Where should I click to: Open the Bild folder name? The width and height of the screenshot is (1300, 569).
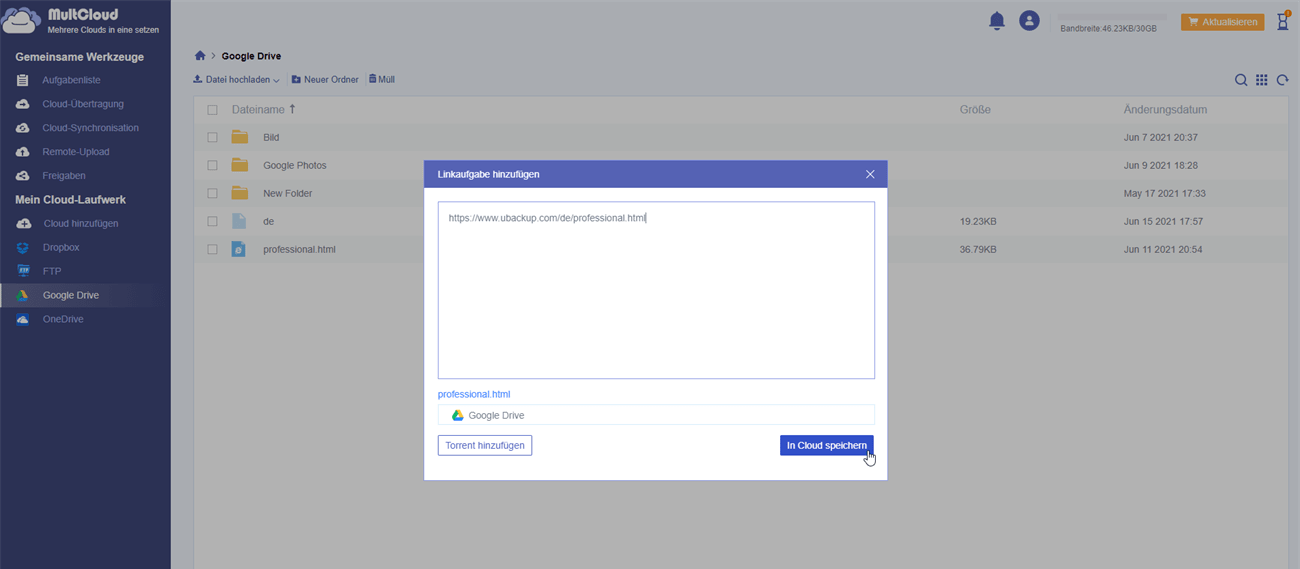[x=272, y=137]
